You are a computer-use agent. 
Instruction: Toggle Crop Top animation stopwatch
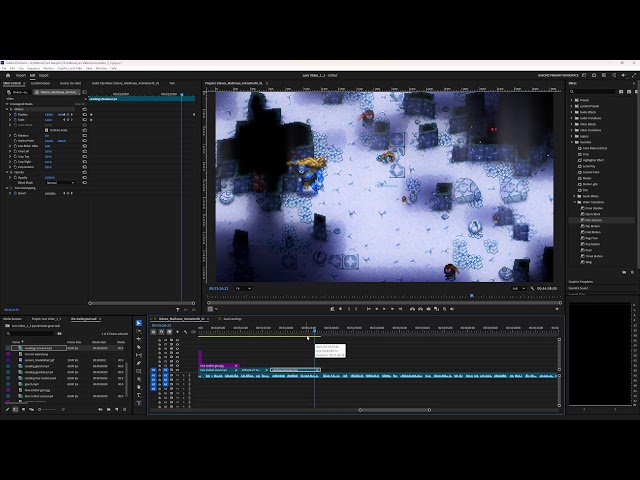(15, 156)
